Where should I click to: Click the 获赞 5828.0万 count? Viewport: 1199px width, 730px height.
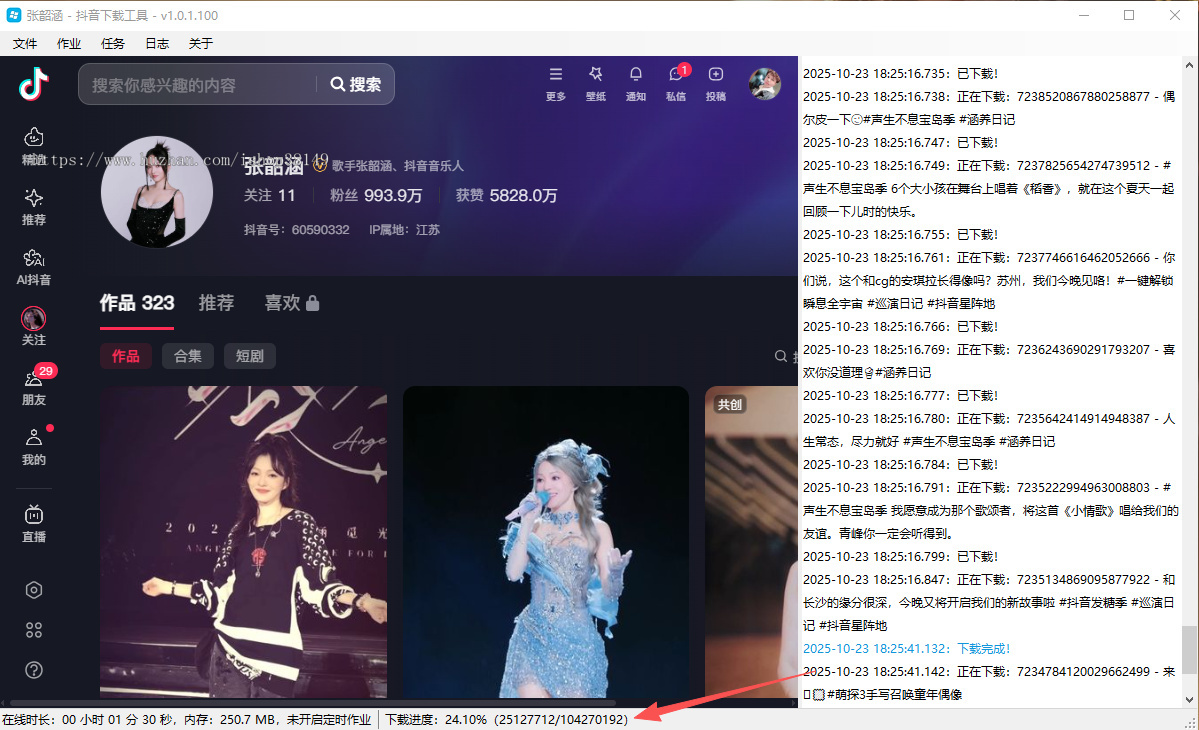506,196
